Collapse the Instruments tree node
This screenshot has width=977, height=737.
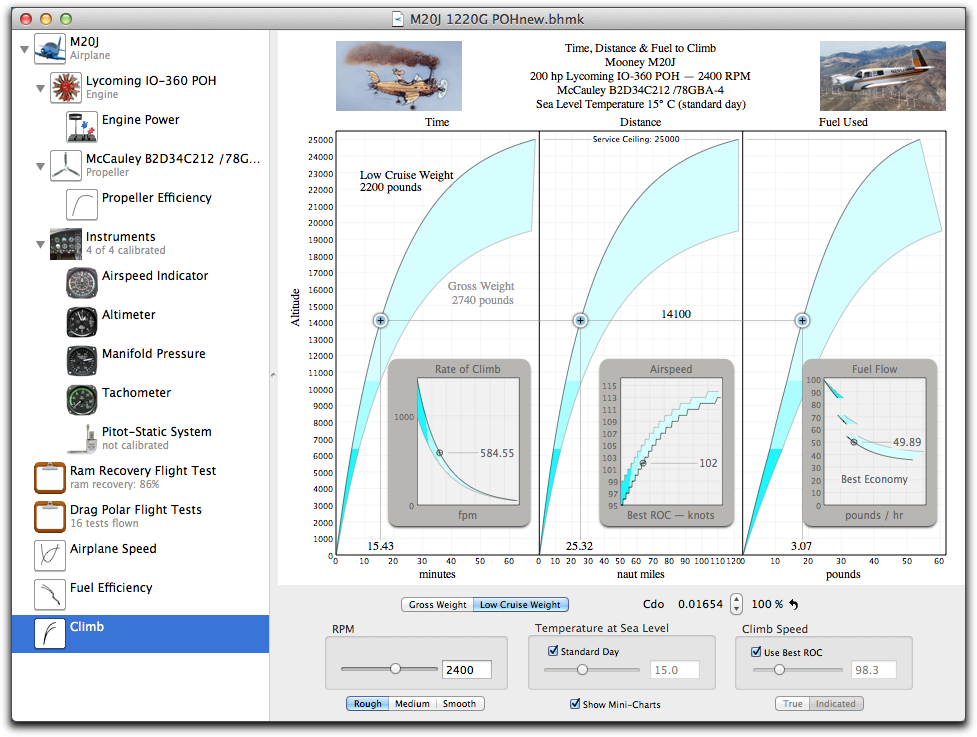point(41,244)
